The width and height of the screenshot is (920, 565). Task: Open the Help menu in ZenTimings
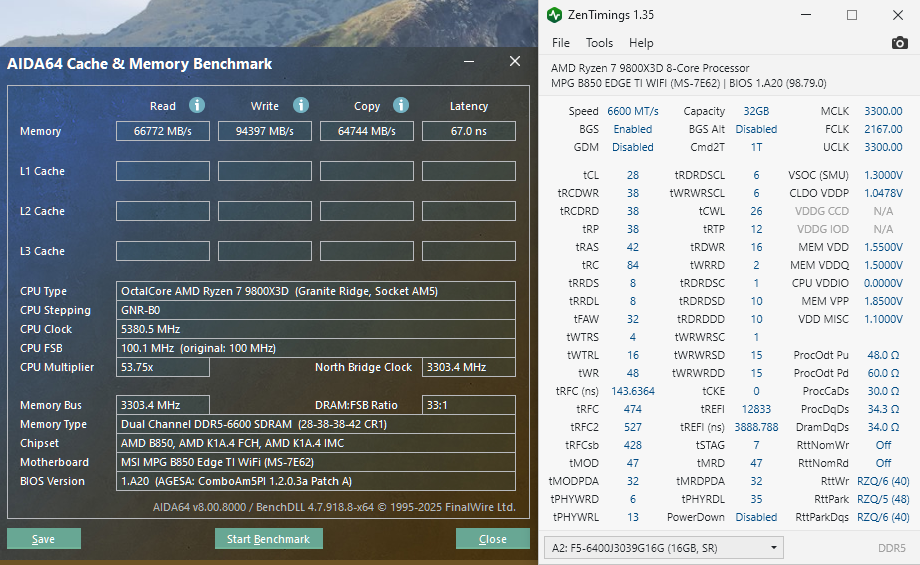click(x=641, y=43)
